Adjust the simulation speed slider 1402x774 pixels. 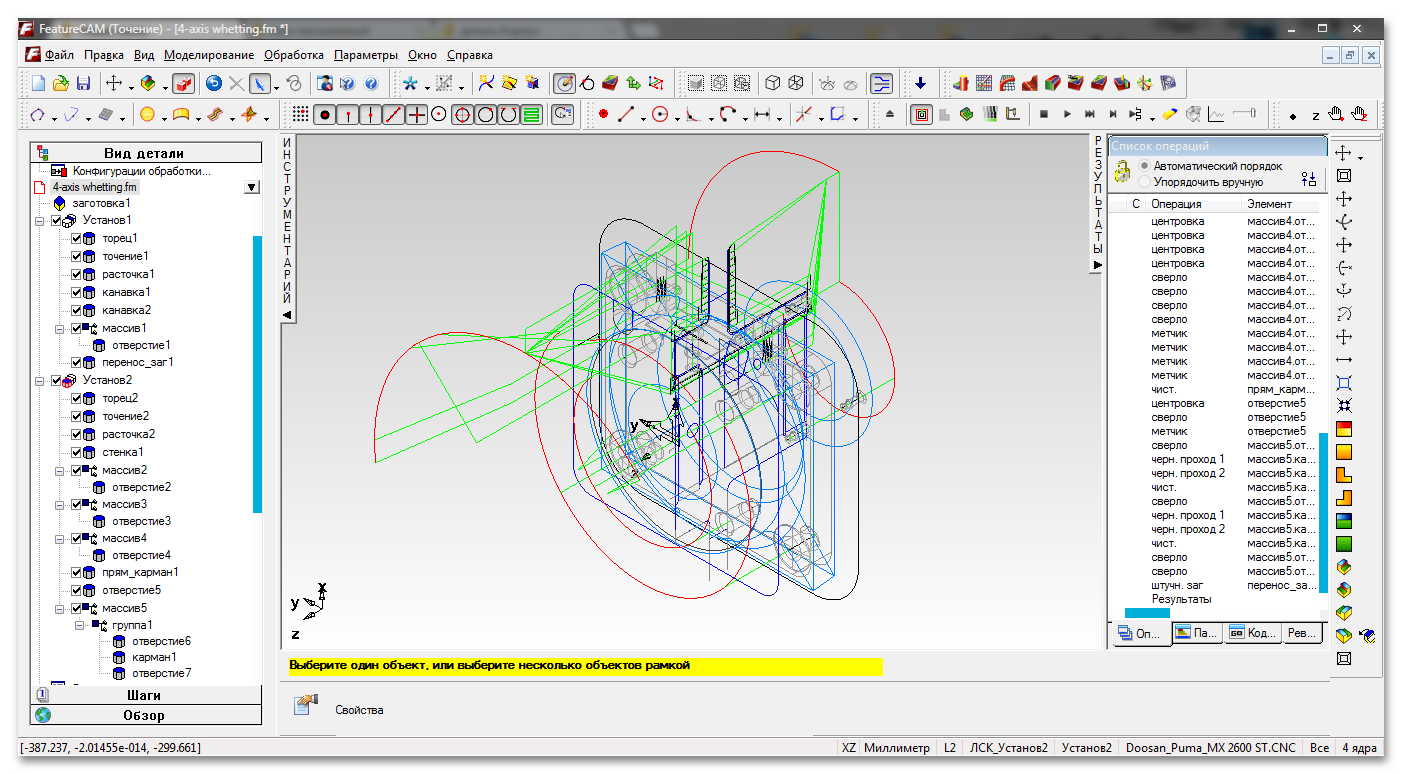click(x=1244, y=115)
